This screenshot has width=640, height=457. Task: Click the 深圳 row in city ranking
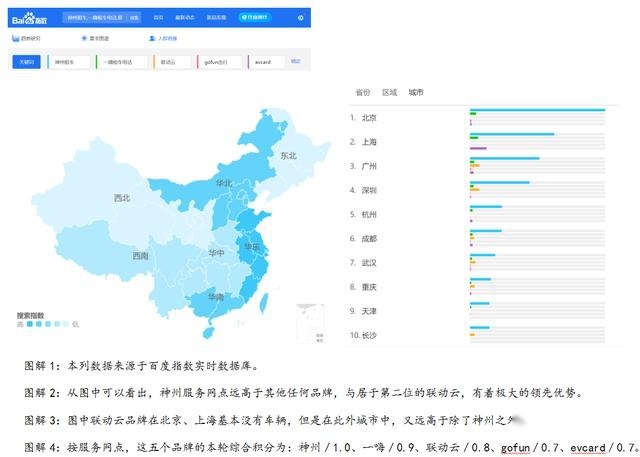coord(478,190)
